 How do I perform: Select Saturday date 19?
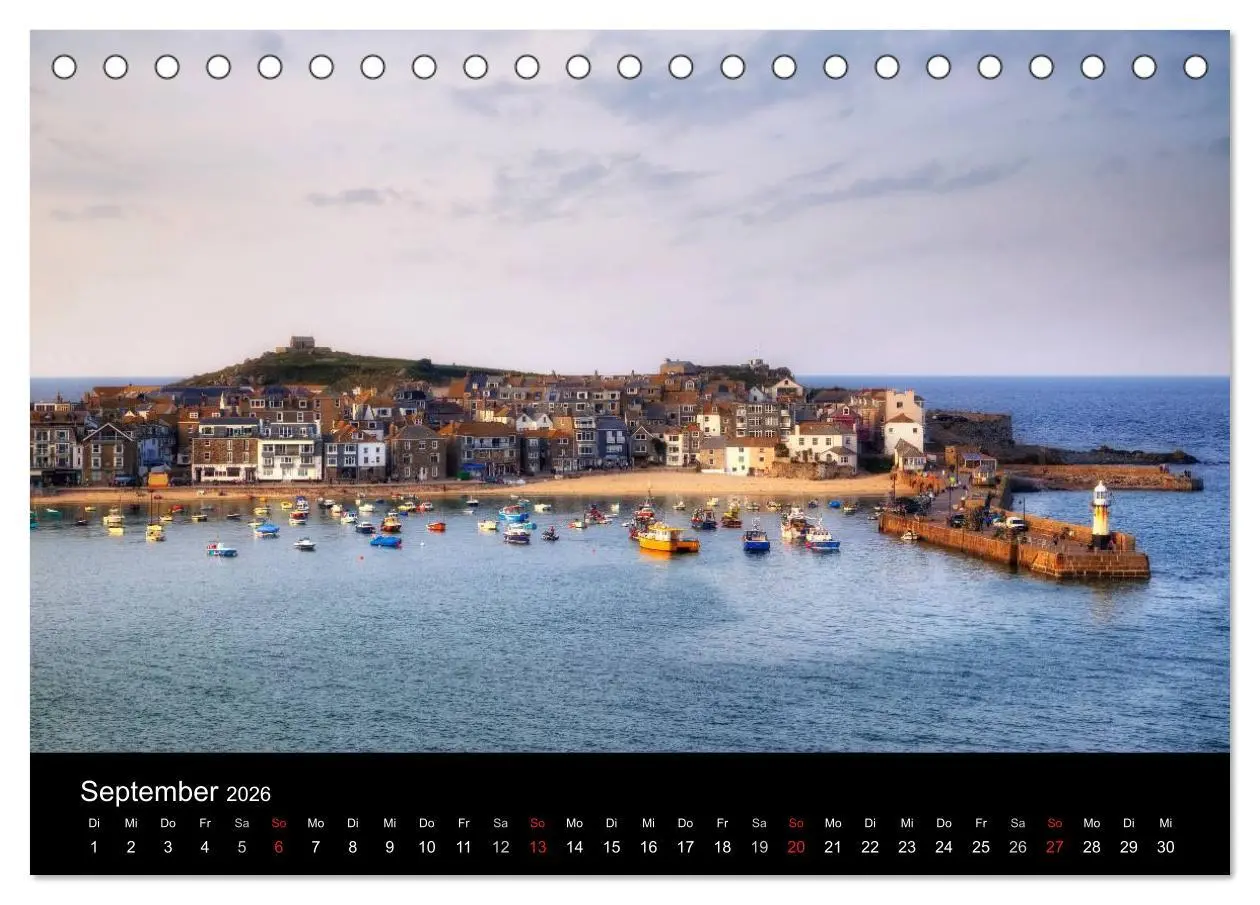[x=759, y=847]
